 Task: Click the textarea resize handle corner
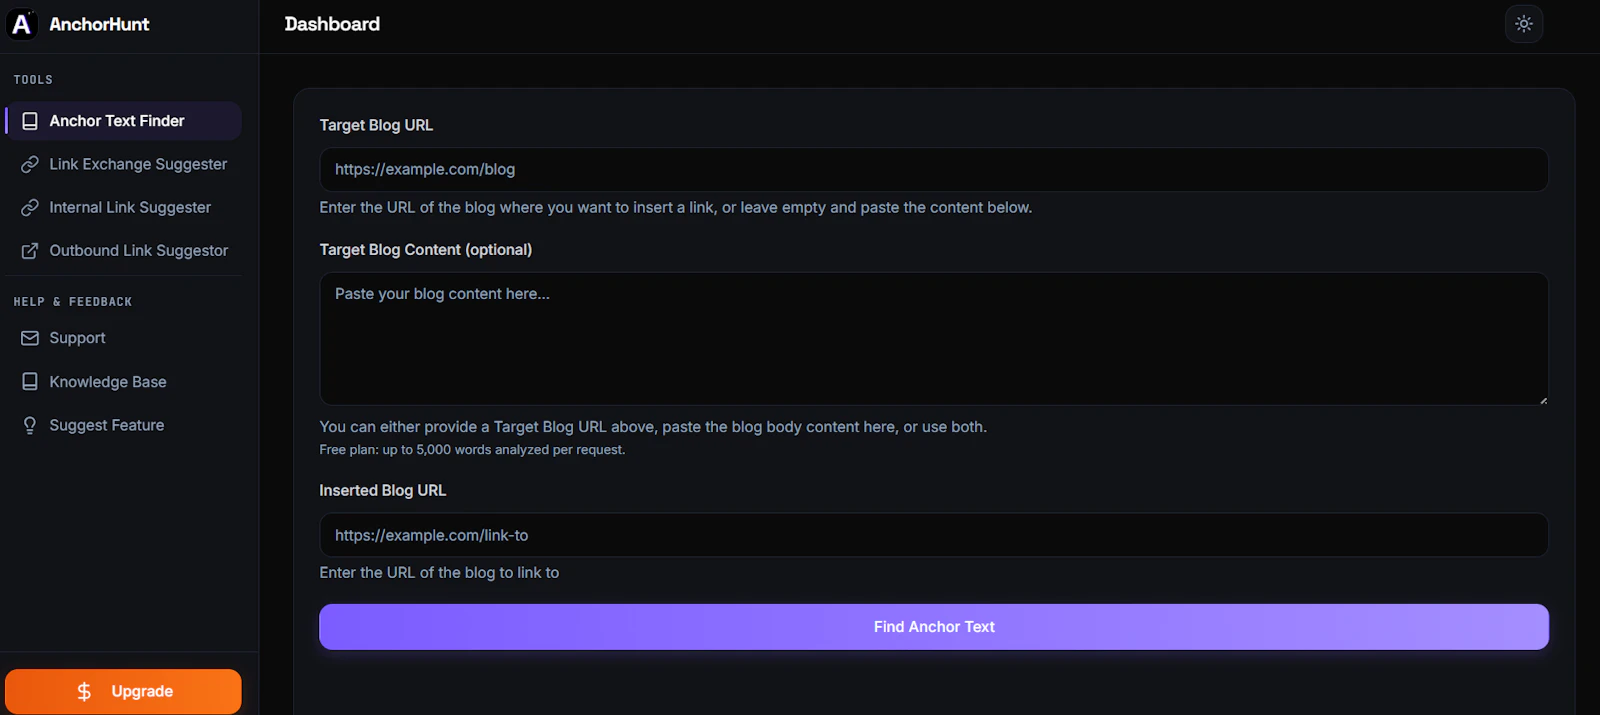tap(1543, 400)
